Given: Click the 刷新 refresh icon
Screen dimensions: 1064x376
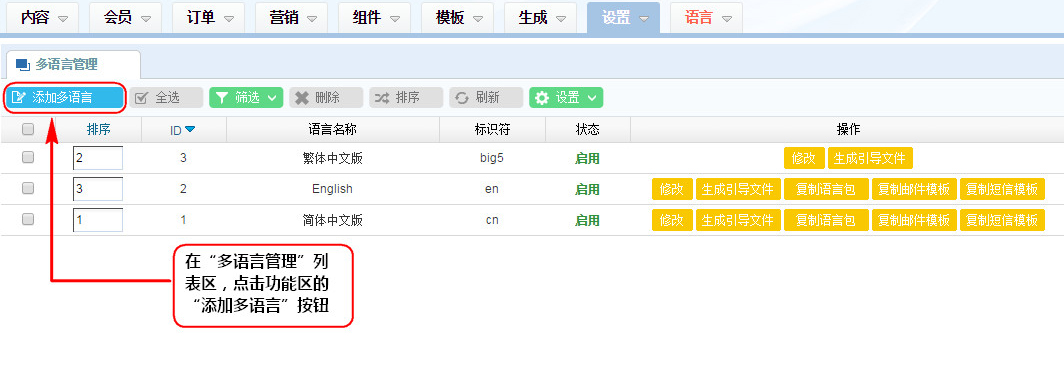Looking at the screenshot, I should [x=462, y=98].
